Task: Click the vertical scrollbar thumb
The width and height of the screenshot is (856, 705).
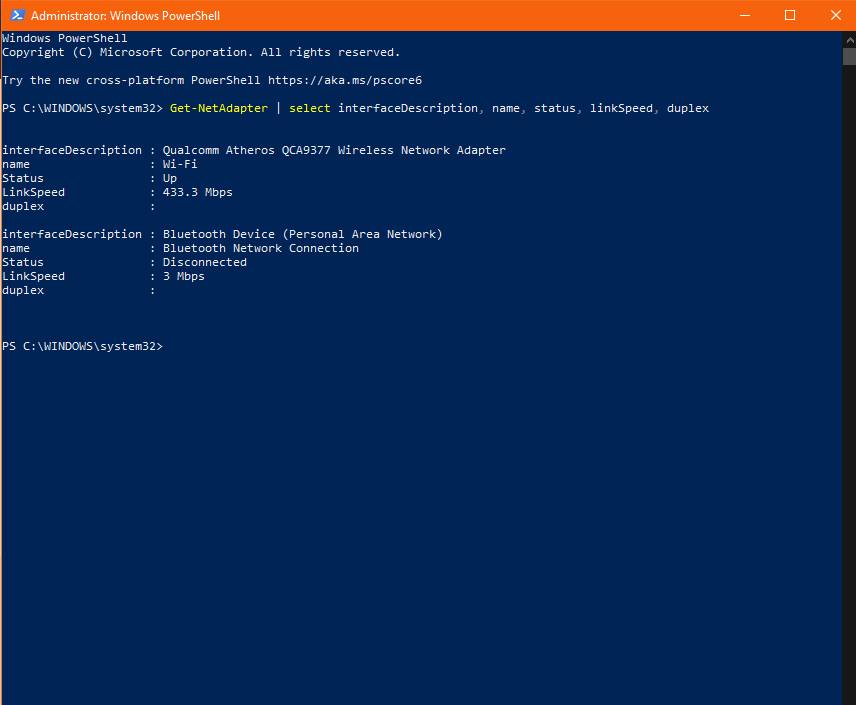Action: 849,56
